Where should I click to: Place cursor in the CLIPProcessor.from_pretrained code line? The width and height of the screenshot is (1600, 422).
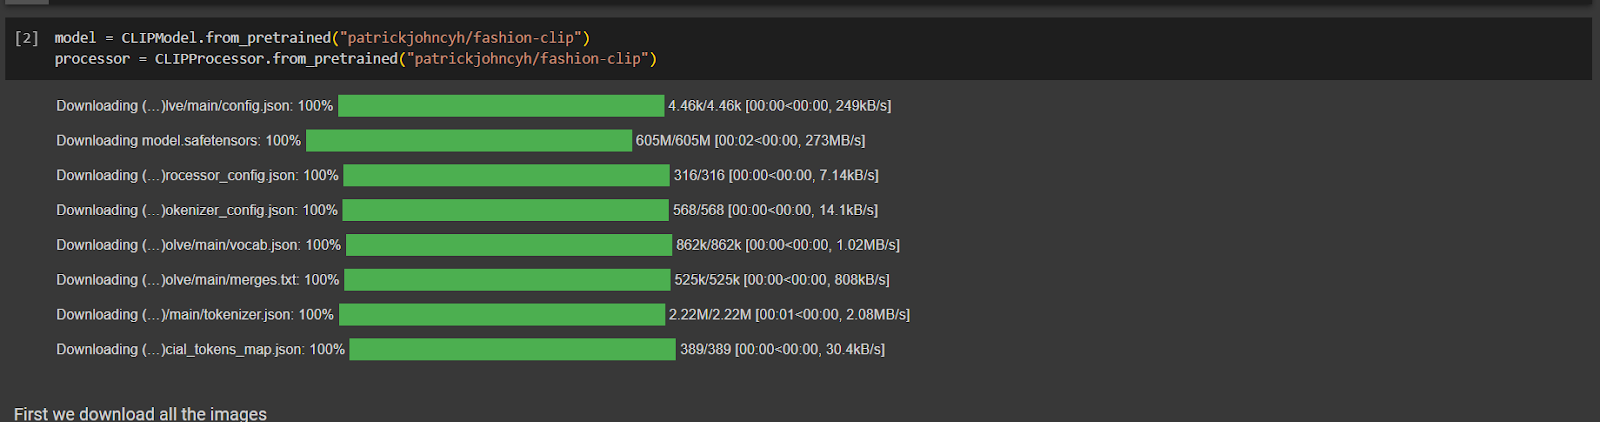point(355,59)
